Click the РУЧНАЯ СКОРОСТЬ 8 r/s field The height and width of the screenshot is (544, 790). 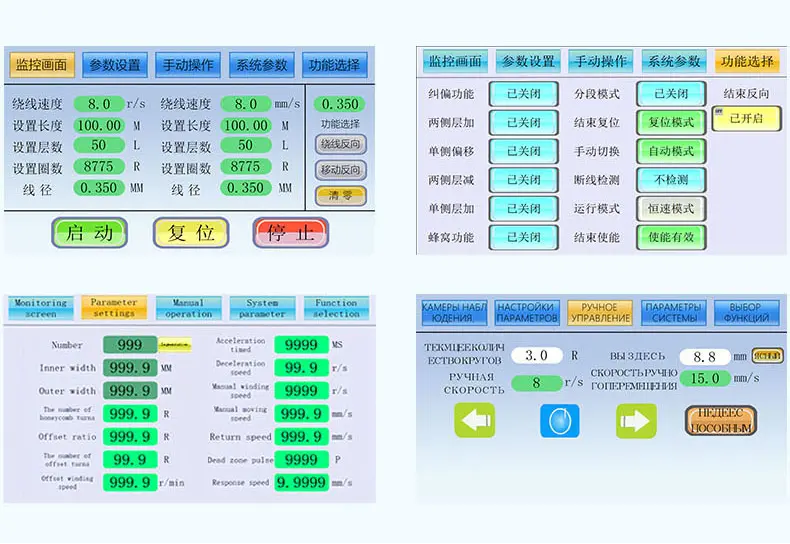click(x=537, y=383)
